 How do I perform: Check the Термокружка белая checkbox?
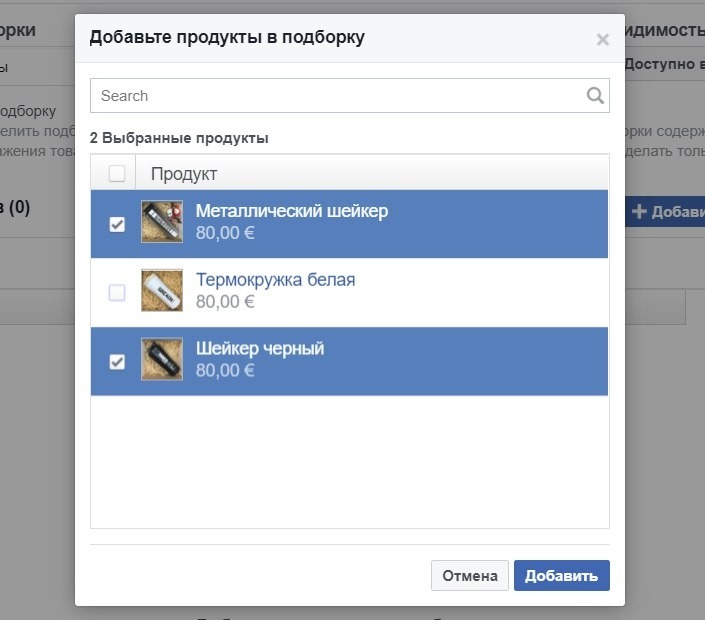(x=117, y=293)
